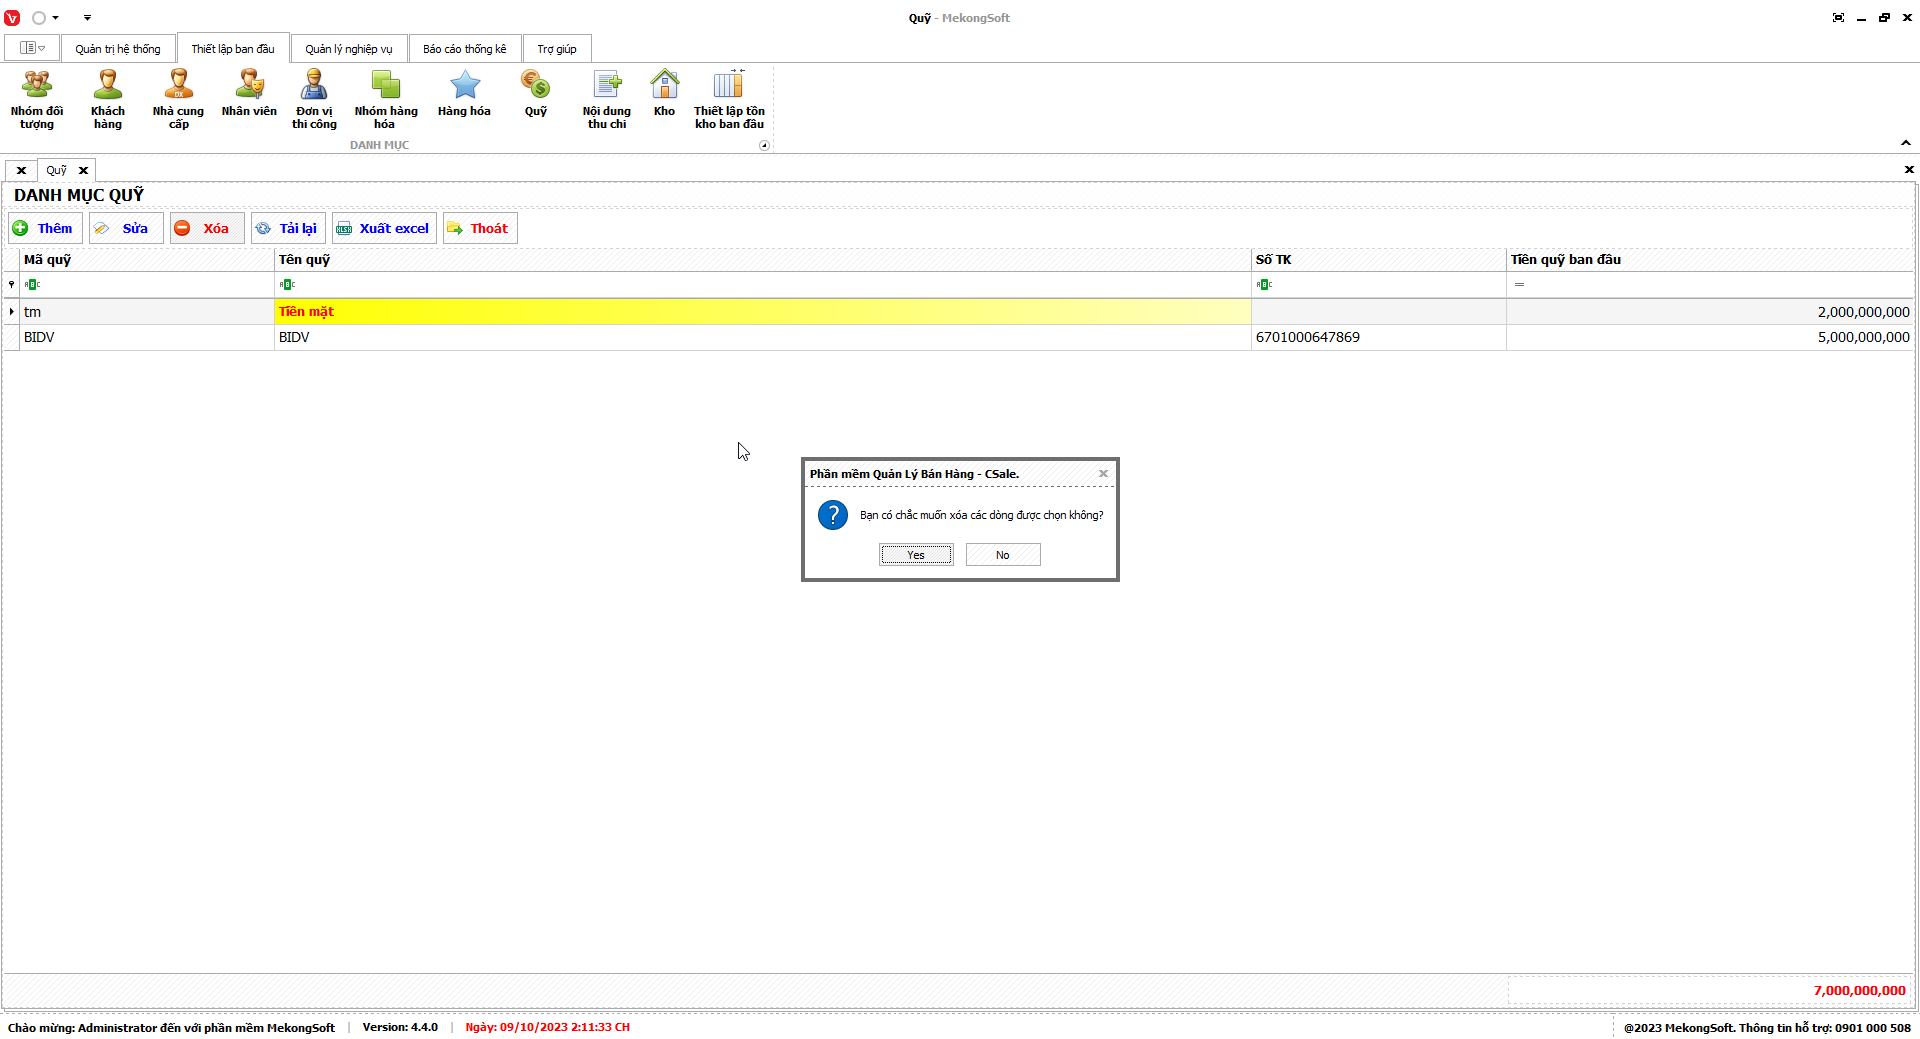Open Nhóm hàng hóa category
Image resolution: width=1920 pixels, height=1039 pixels.
(x=385, y=100)
